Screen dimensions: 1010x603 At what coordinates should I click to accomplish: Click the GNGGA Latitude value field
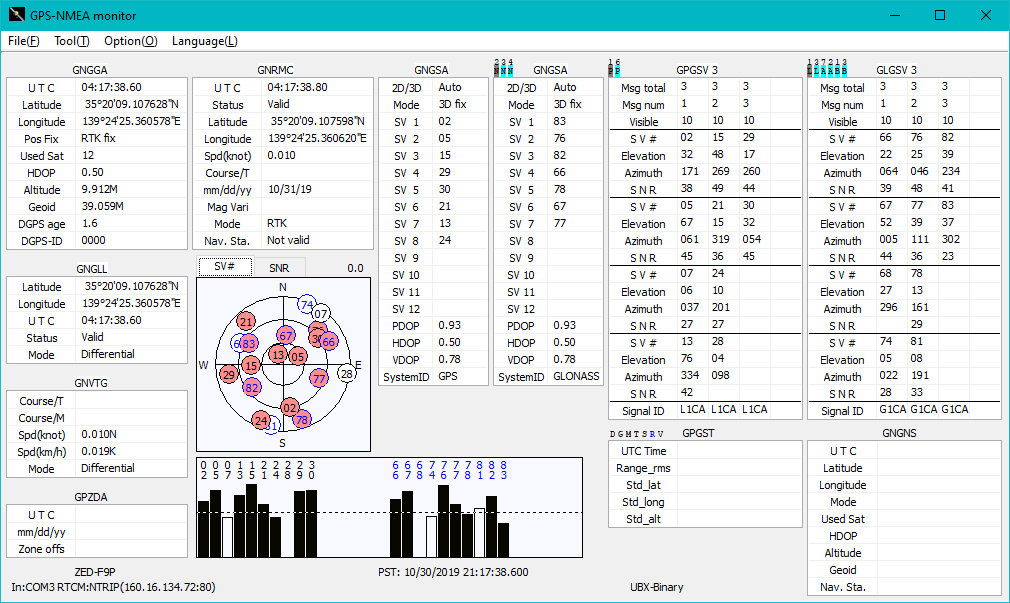130,104
